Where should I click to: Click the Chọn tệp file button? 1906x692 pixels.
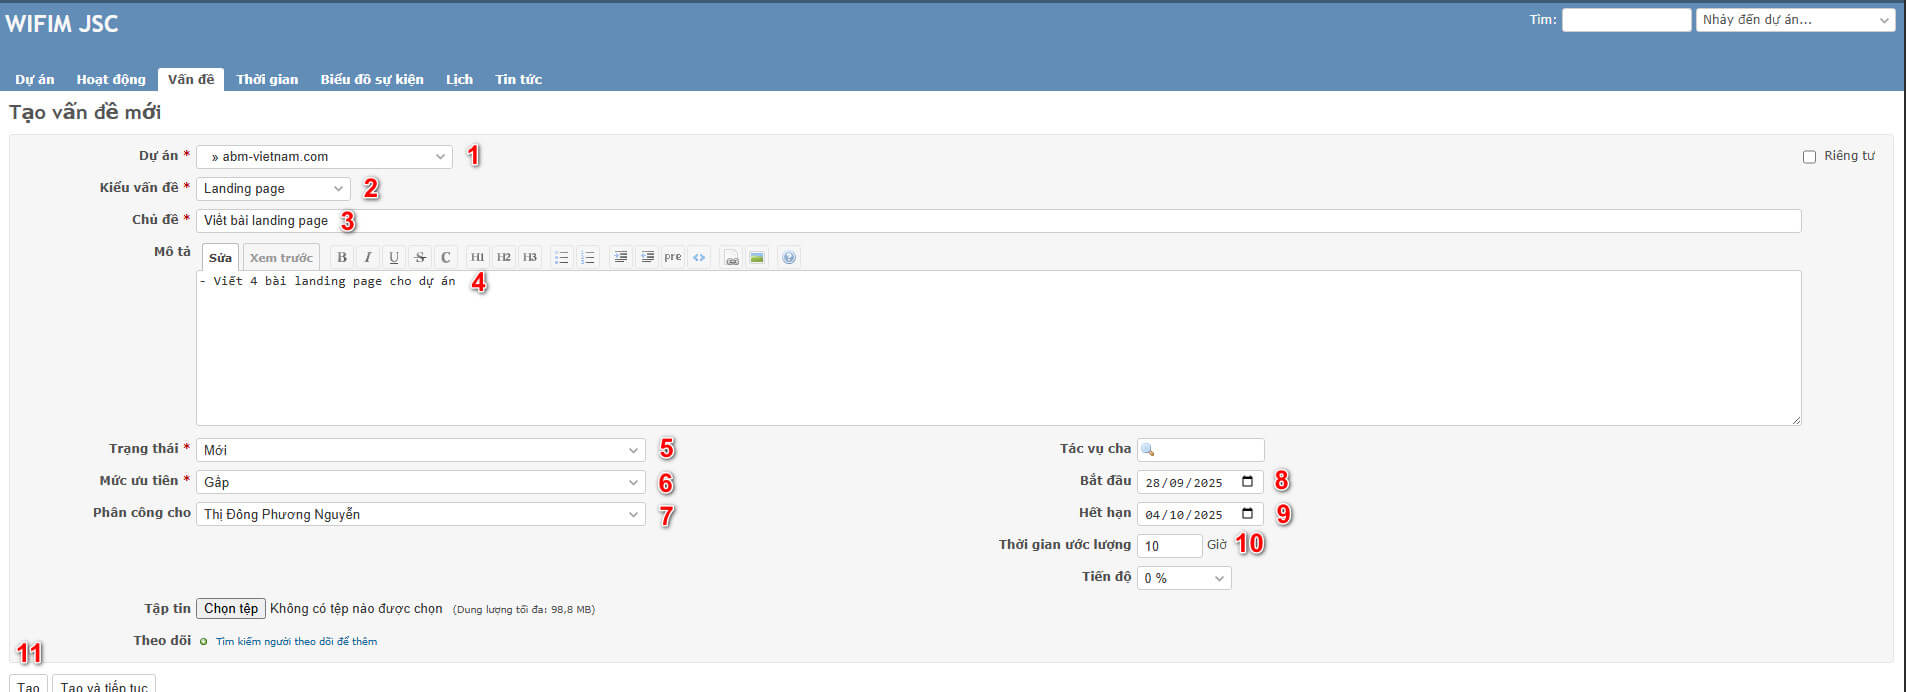click(x=231, y=609)
